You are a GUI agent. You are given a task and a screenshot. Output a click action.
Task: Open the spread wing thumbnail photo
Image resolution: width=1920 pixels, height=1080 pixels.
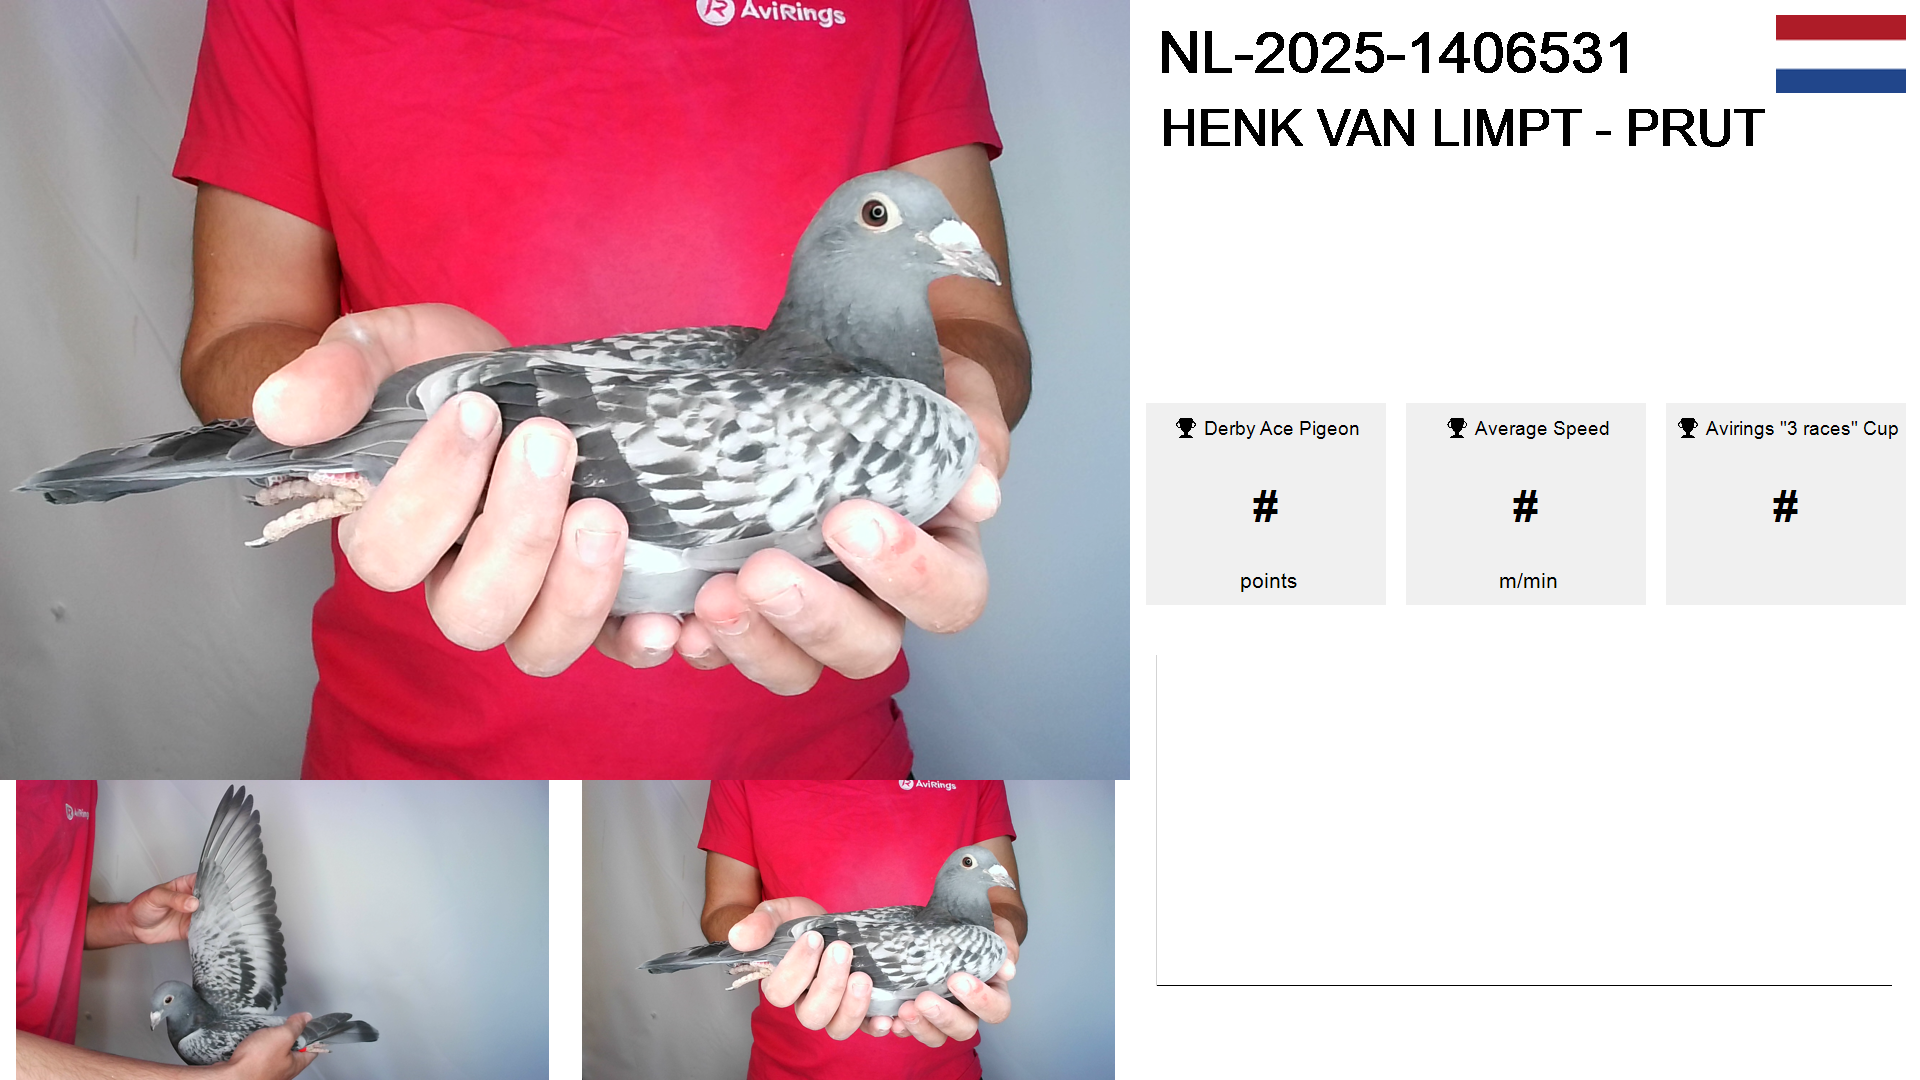pos(282,930)
